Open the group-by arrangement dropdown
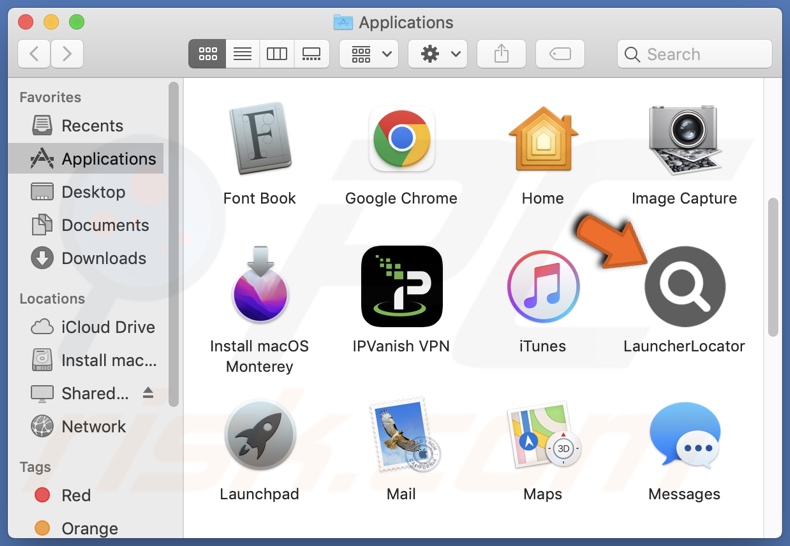This screenshot has width=790, height=546. (369, 53)
